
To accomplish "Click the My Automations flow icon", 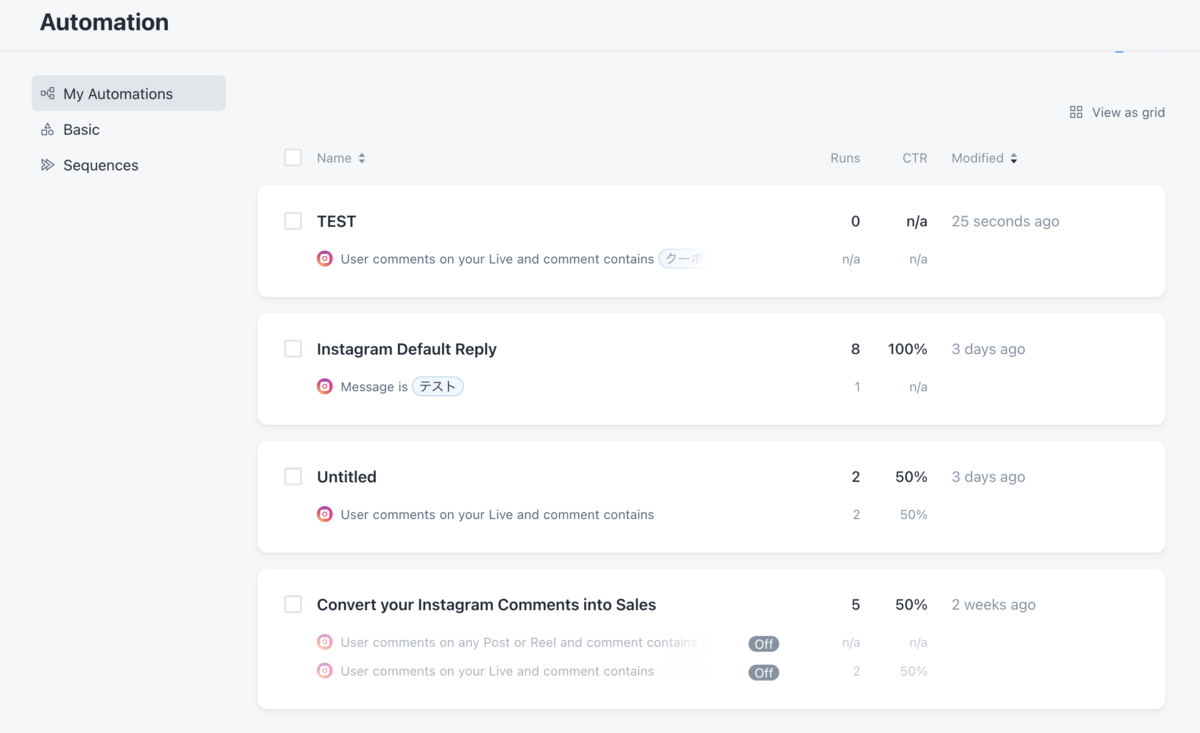I will [x=47, y=93].
